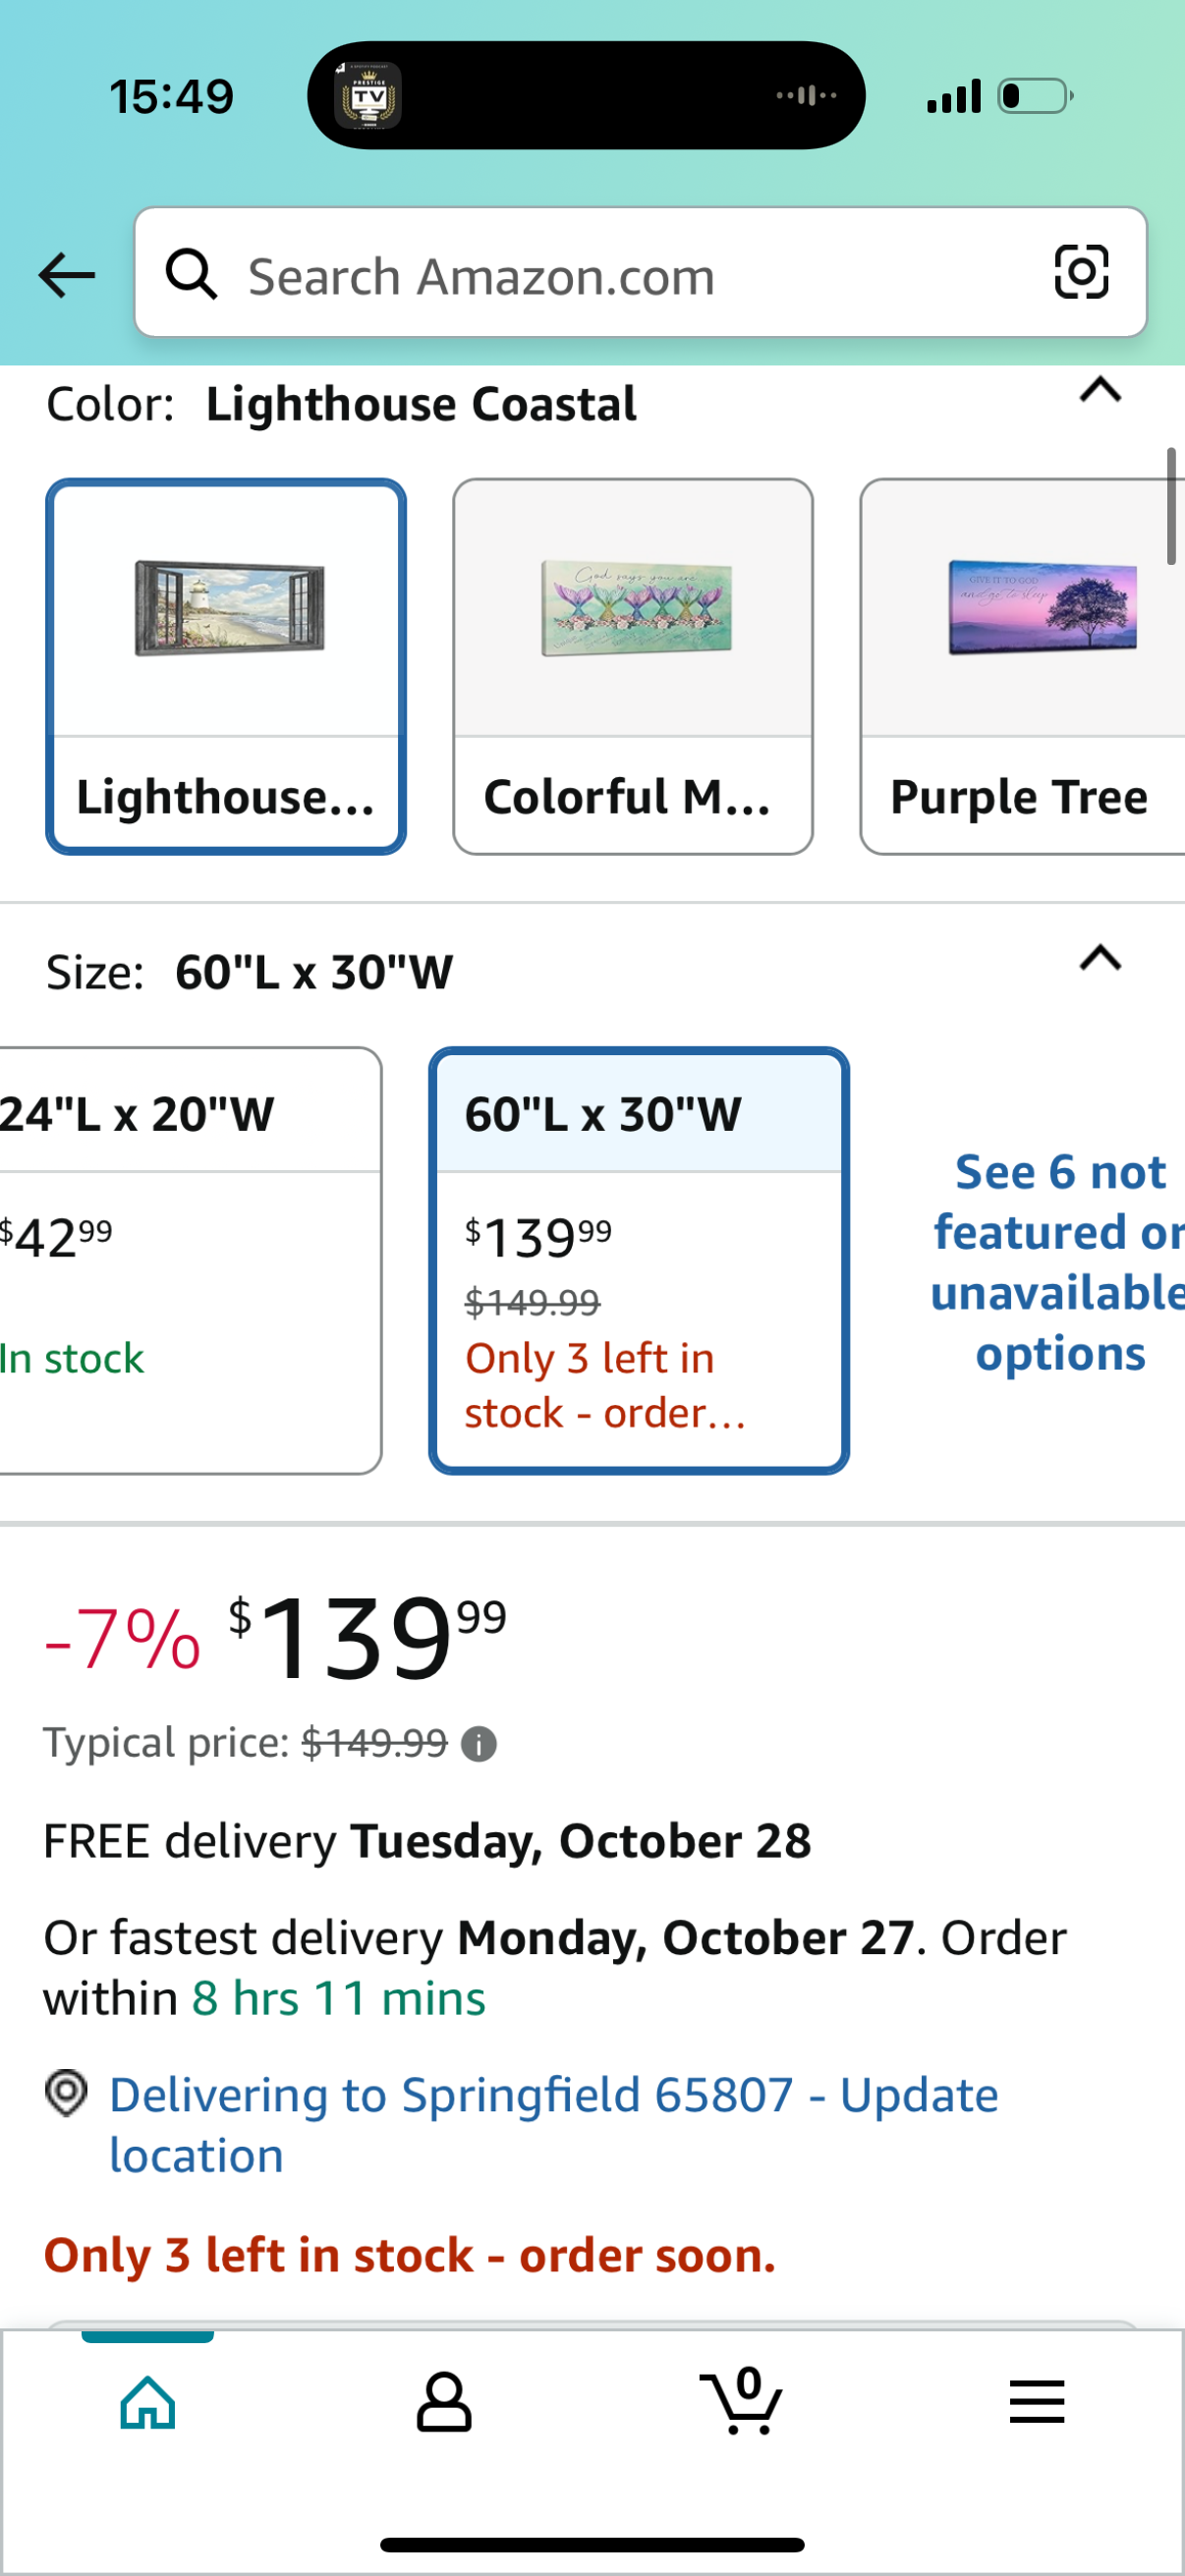1185x2576 pixels.
Task: Click the Dynamic Island TV activity
Action: pos(585,96)
